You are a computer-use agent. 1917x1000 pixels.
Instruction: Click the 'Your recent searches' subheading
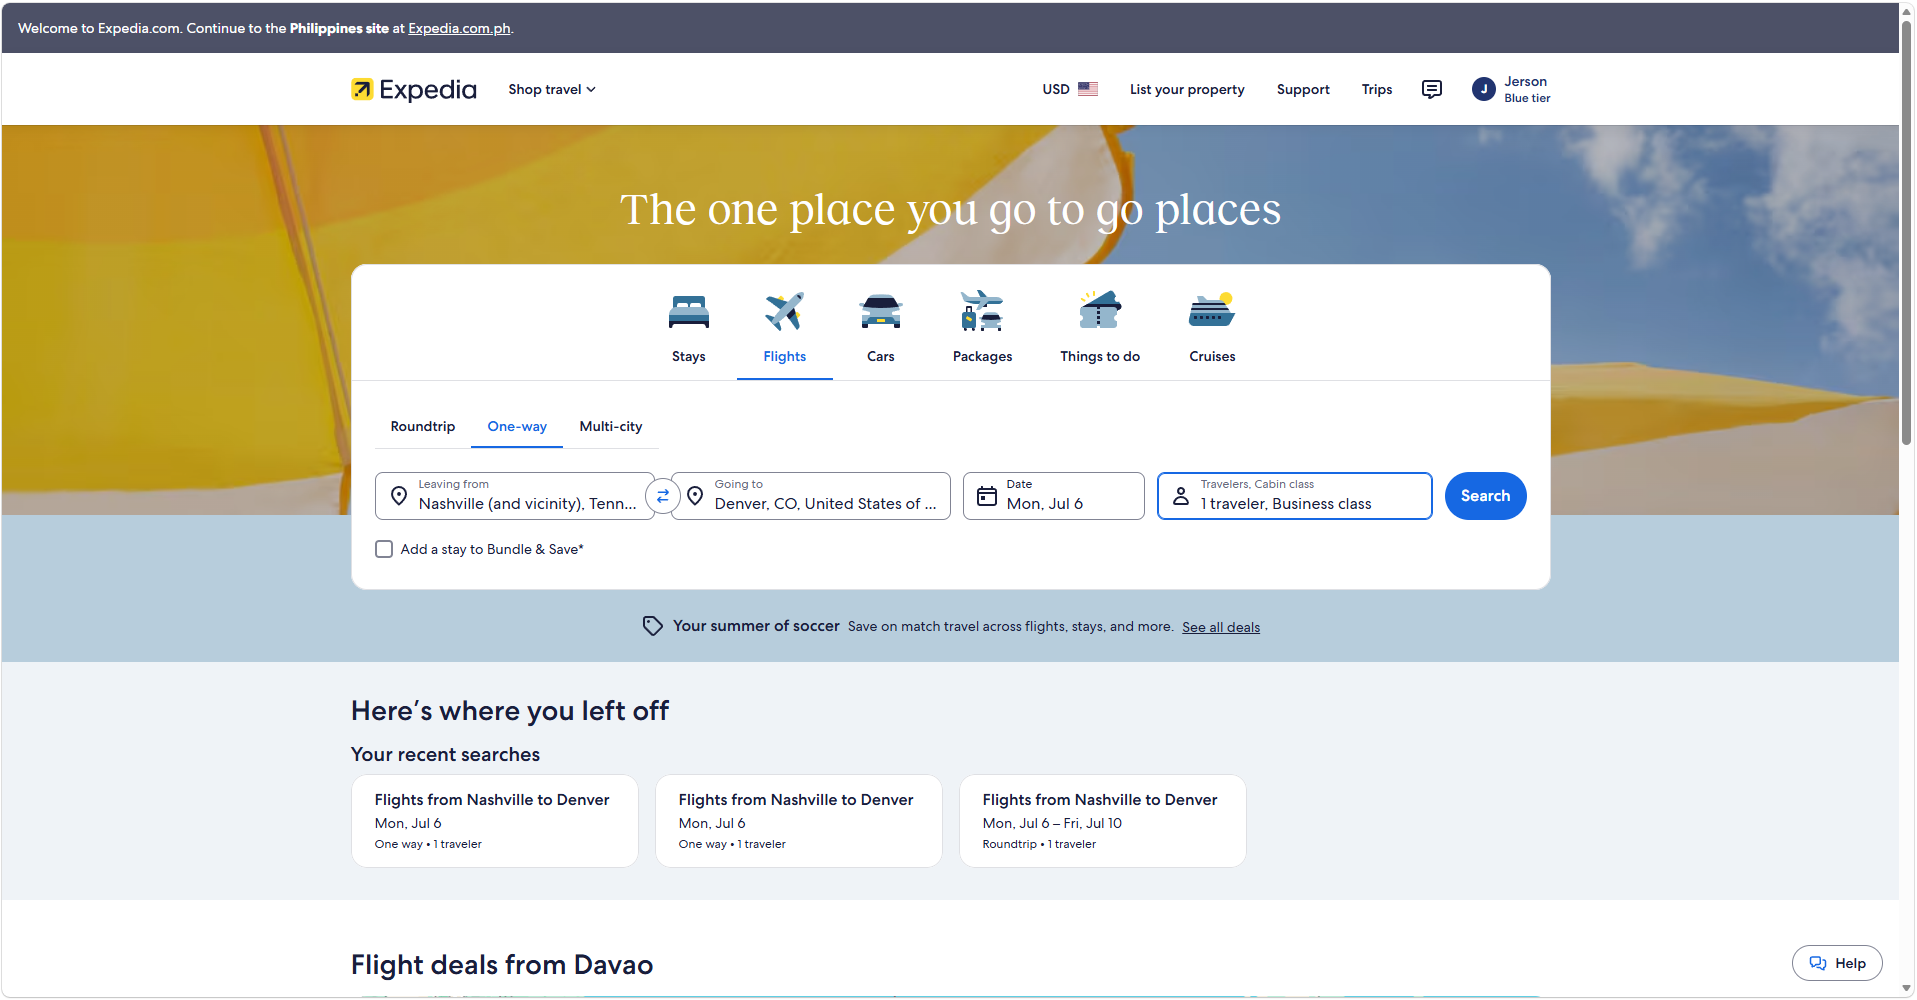(x=446, y=755)
